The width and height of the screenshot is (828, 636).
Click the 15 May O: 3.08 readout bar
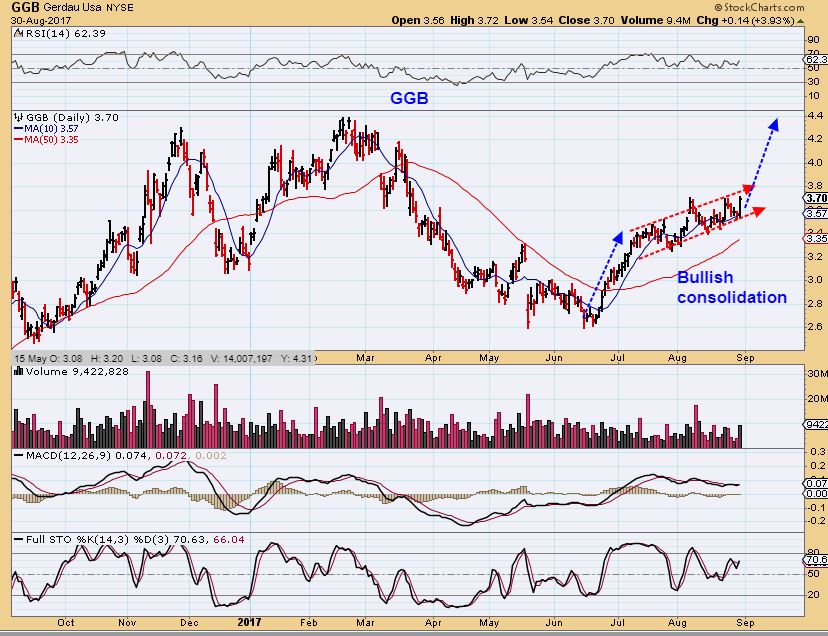coord(164,358)
